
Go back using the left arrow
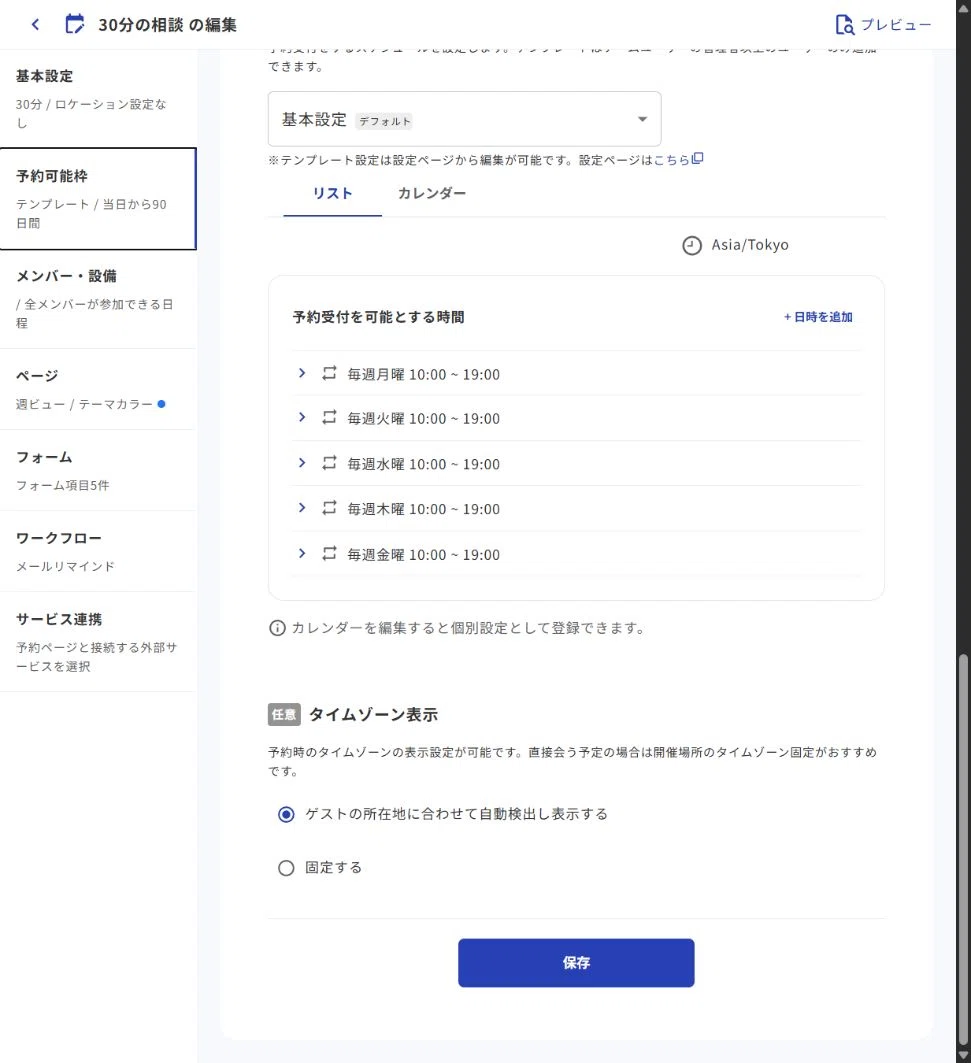coord(35,24)
